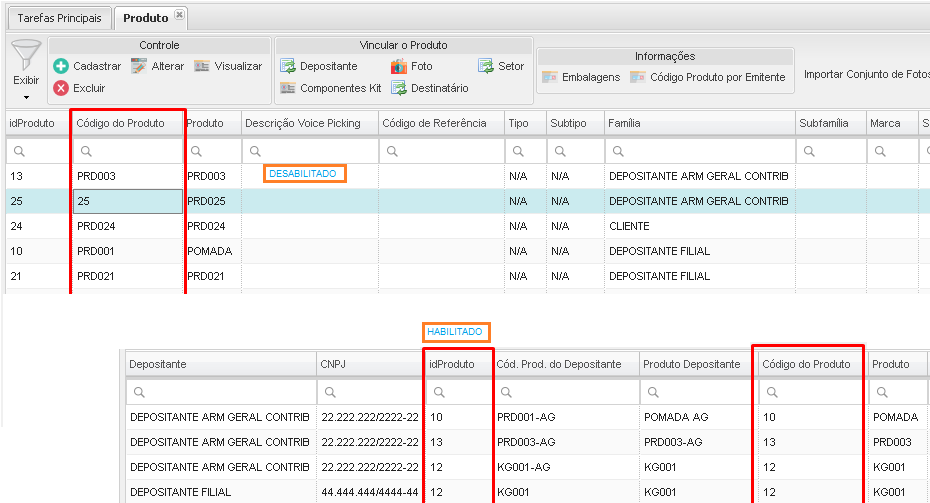Click the red Excluir icon

(60, 88)
